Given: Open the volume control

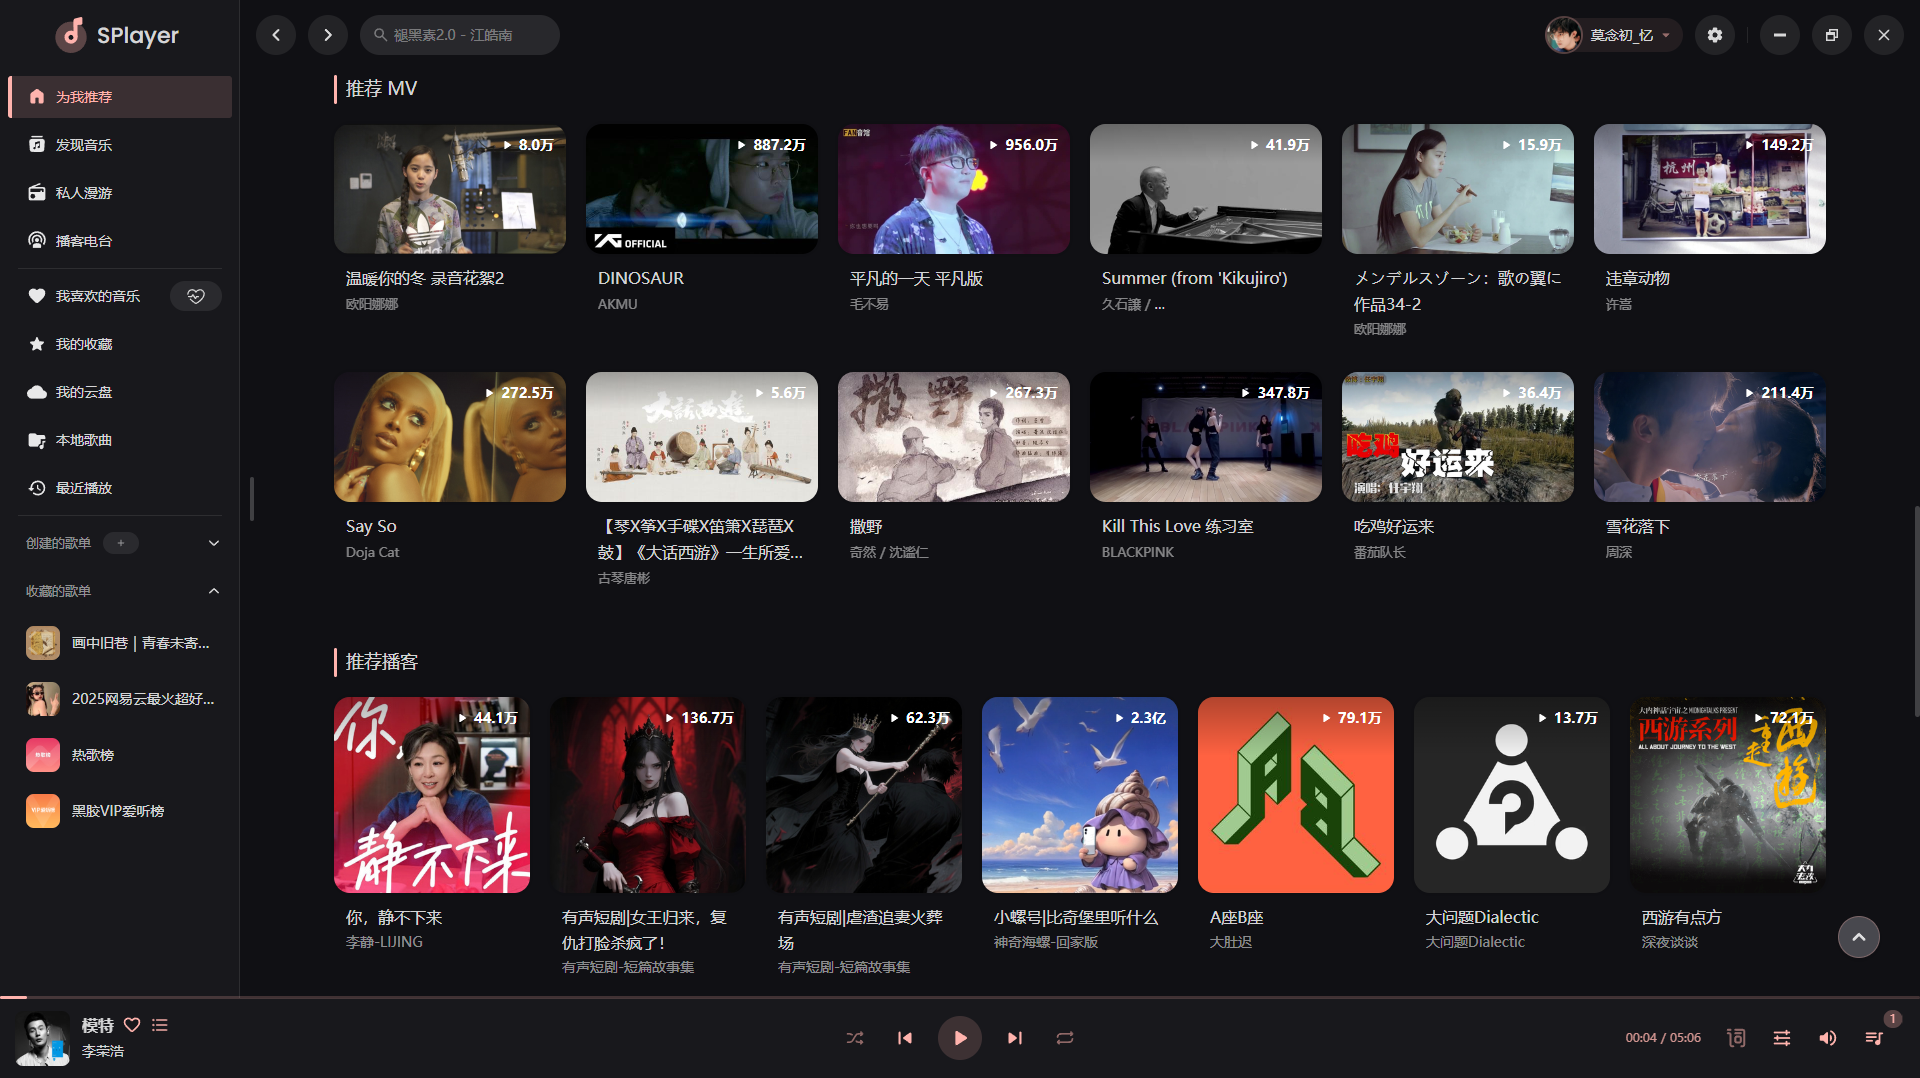Looking at the screenshot, I should [x=1828, y=1038].
